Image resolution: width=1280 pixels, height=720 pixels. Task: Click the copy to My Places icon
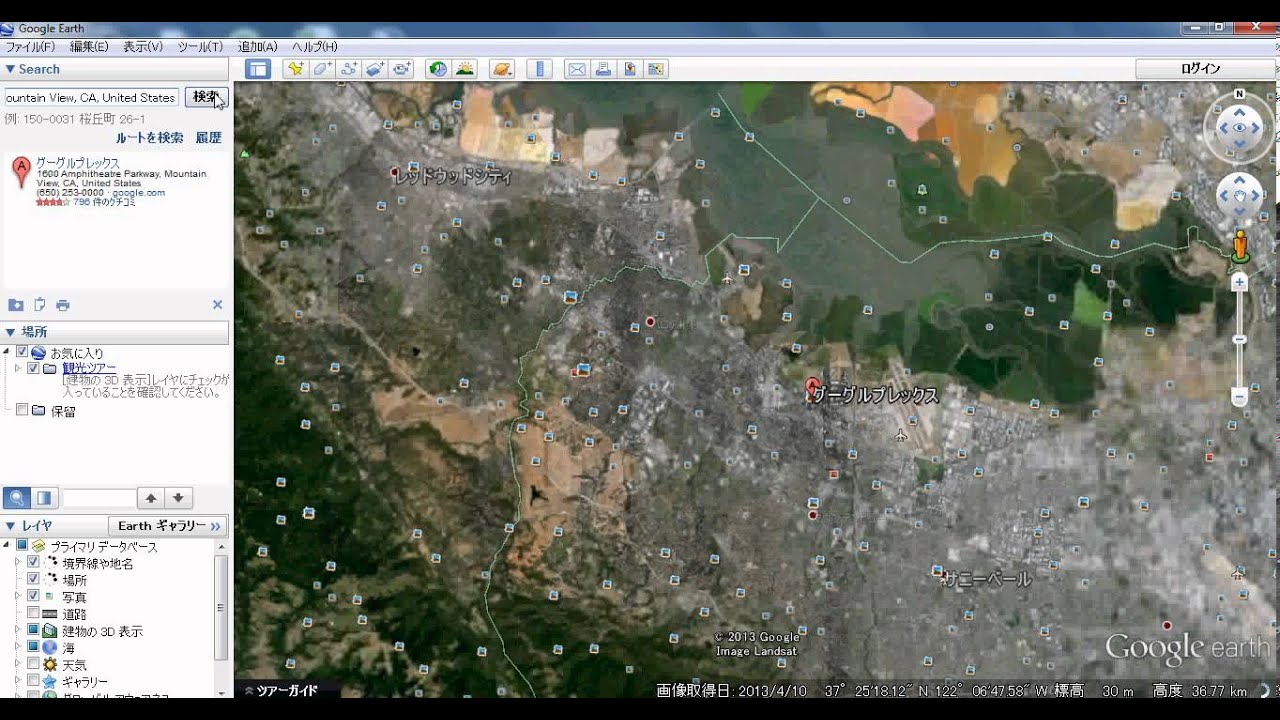pyautogui.click(x=40, y=305)
